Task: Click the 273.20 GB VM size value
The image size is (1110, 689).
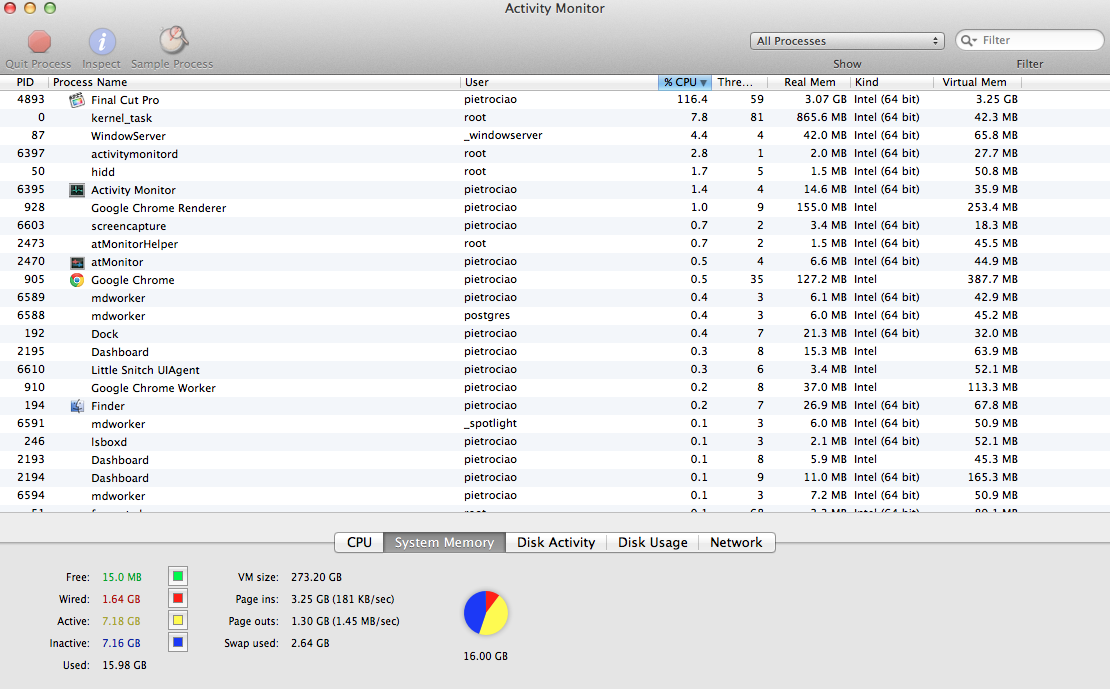Action: (x=316, y=577)
